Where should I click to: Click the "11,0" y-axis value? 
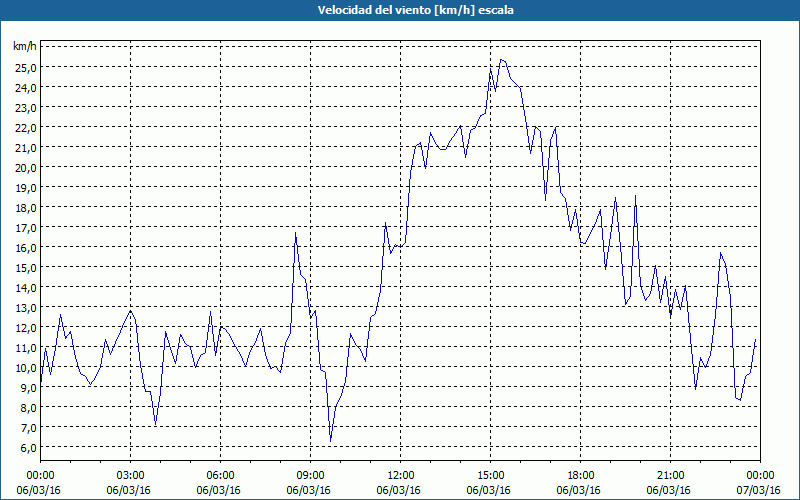click(x=27, y=347)
